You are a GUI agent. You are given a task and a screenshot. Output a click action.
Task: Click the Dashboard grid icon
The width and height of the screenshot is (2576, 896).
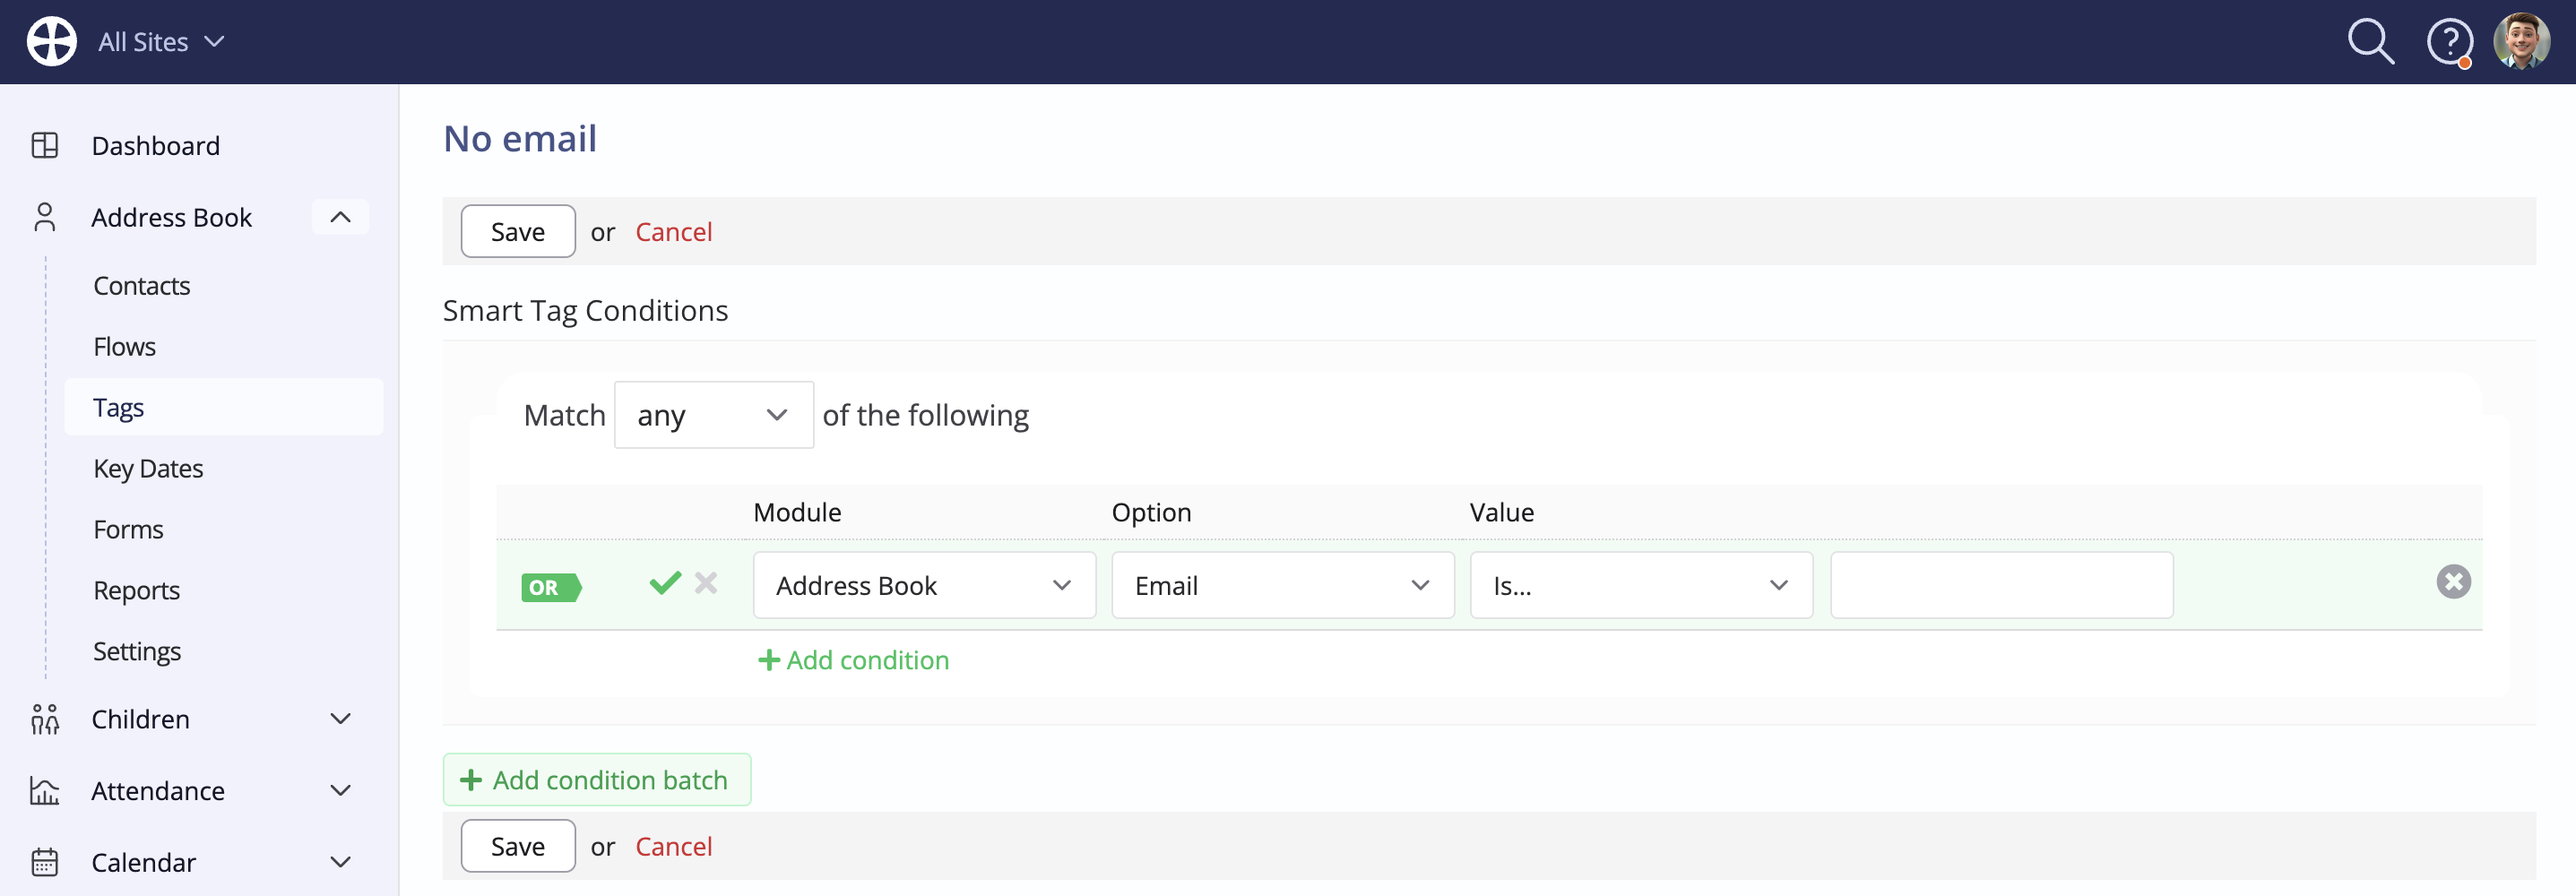(x=45, y=145)
